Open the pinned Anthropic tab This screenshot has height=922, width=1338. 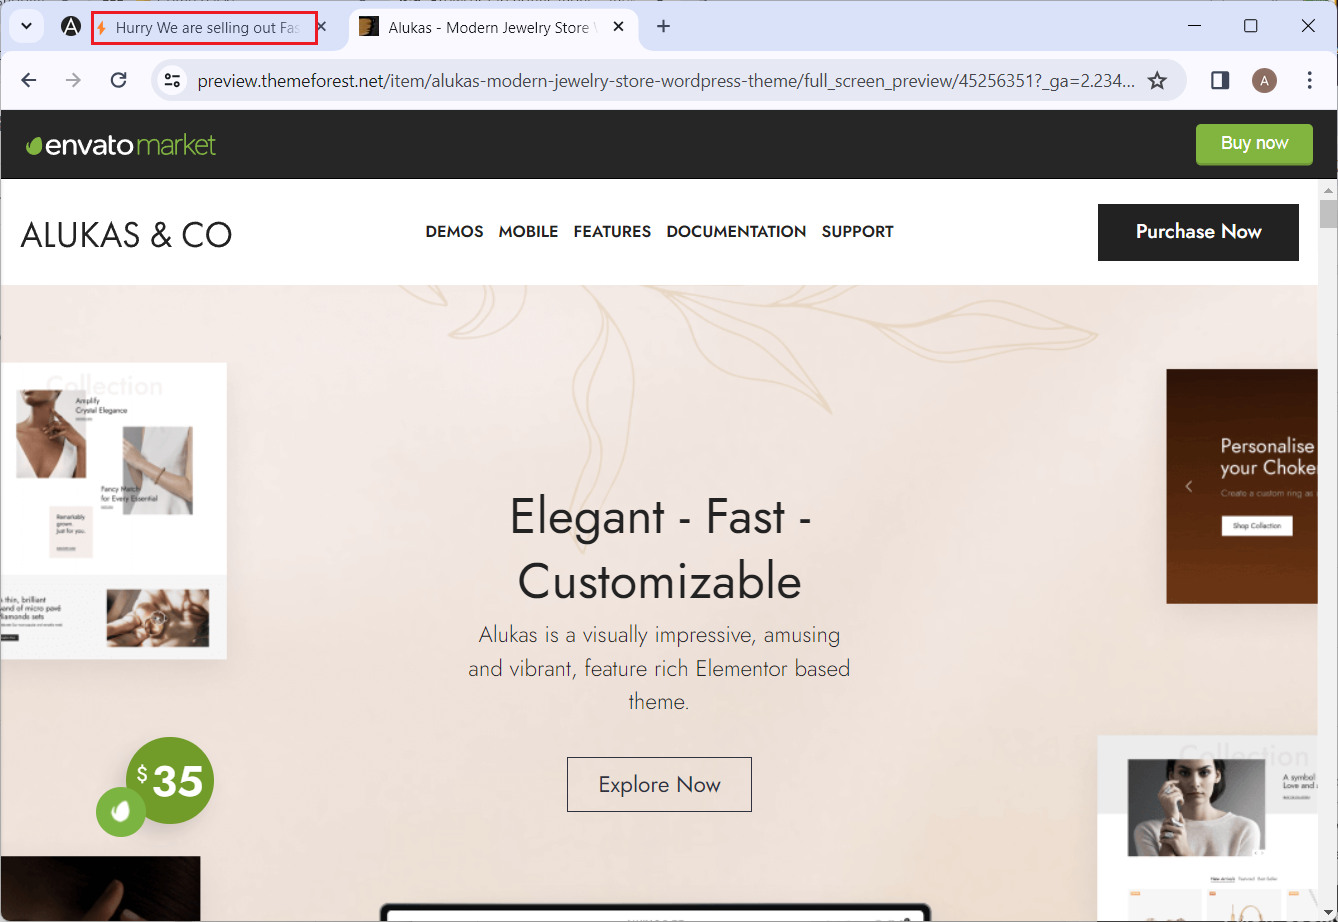71,27
